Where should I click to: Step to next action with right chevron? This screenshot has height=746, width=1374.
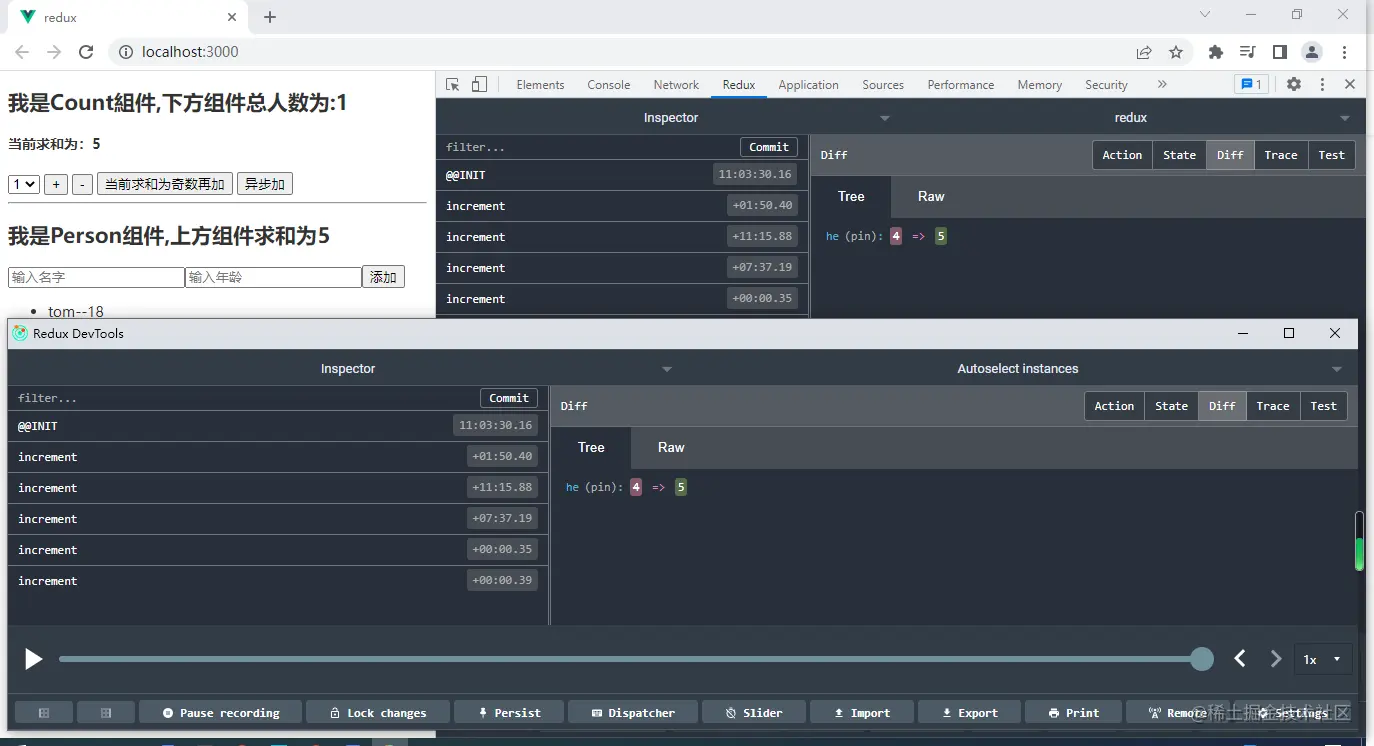pos(1275,658)
